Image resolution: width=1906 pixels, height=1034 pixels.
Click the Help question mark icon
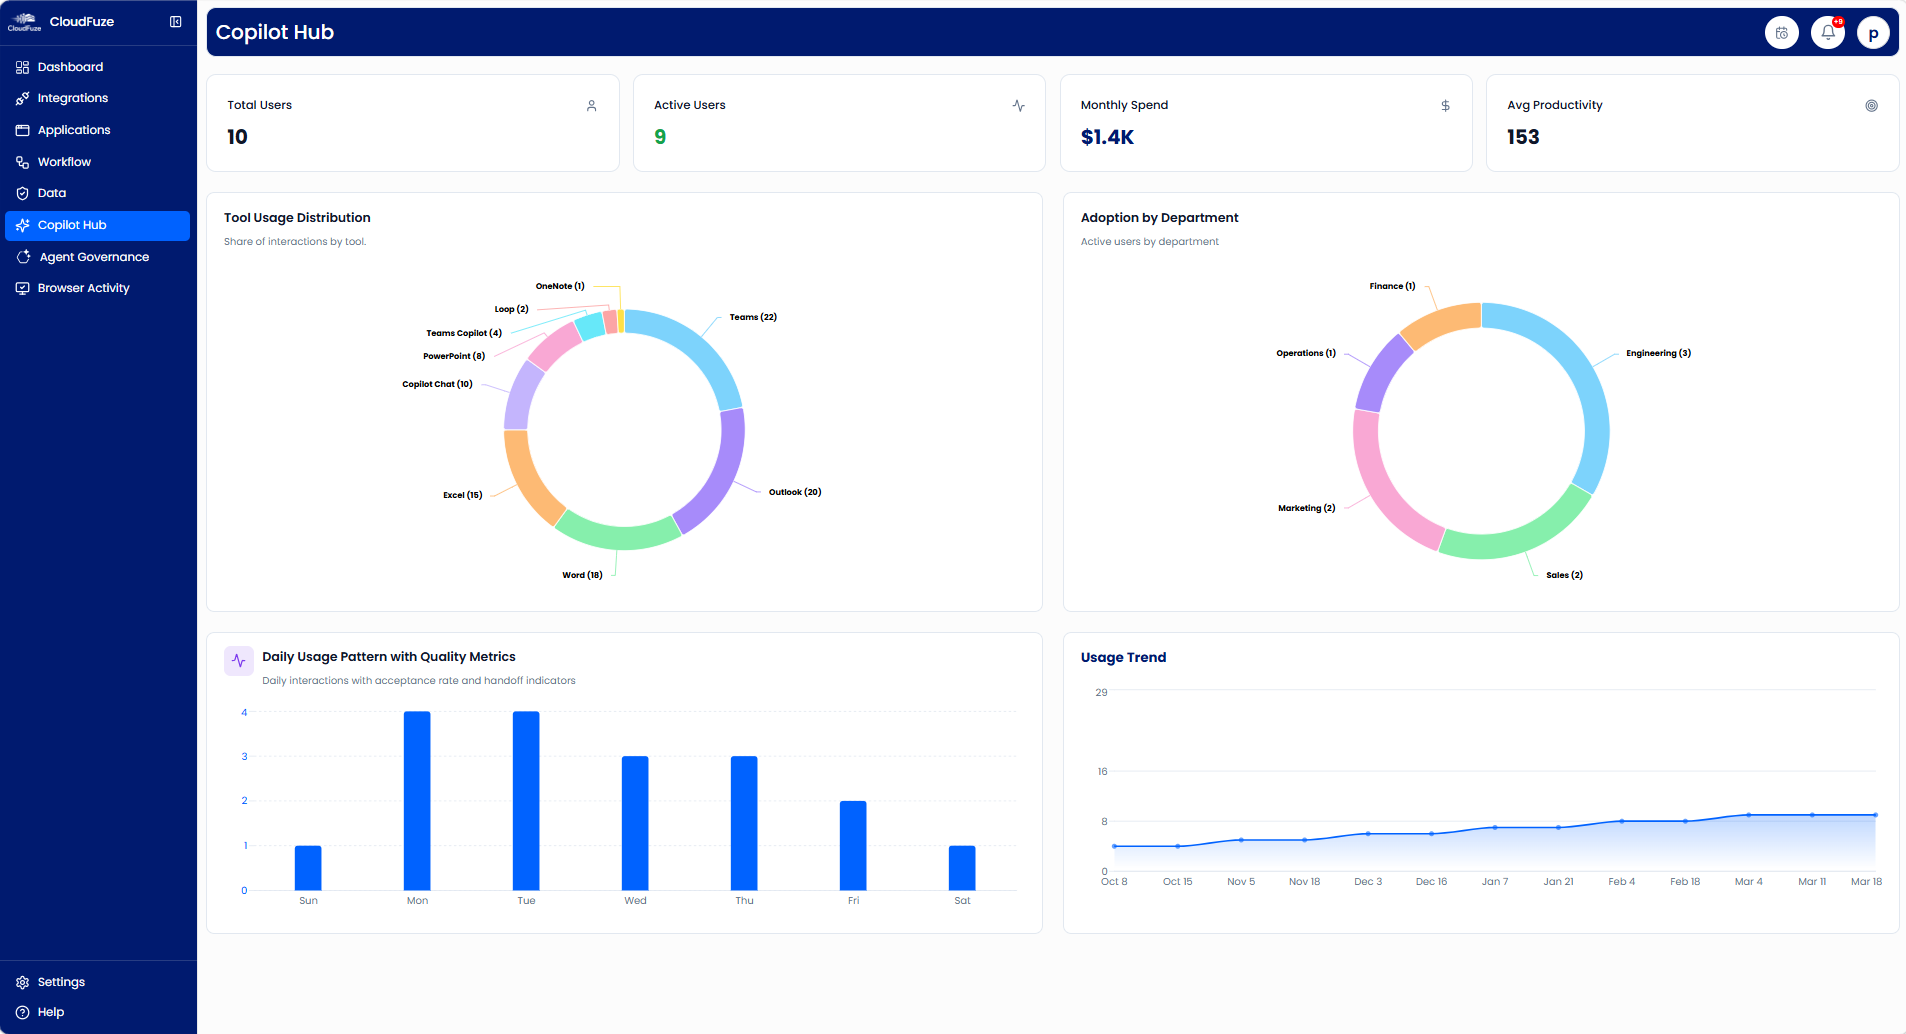pyautogui.click(x=23, y=1012)
